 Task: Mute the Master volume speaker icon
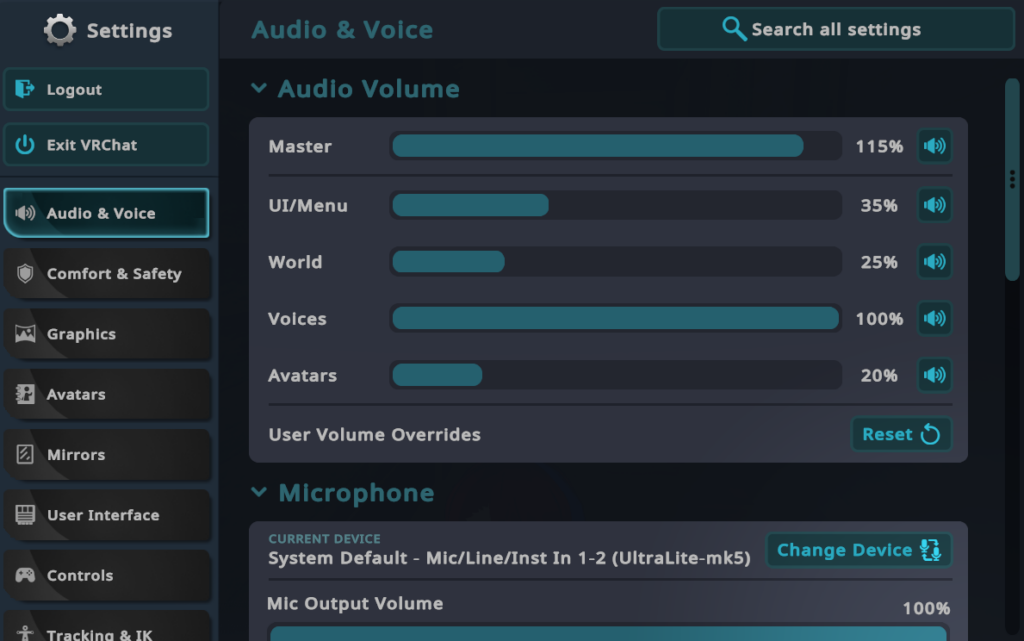(935, 146)
